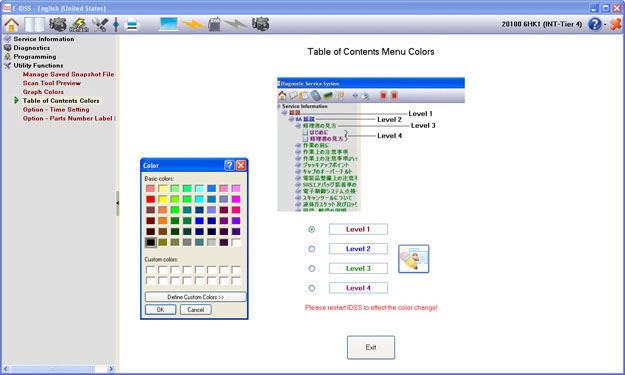
Task: Pick the red basic color swatch
Action: (x=151, y=199)
